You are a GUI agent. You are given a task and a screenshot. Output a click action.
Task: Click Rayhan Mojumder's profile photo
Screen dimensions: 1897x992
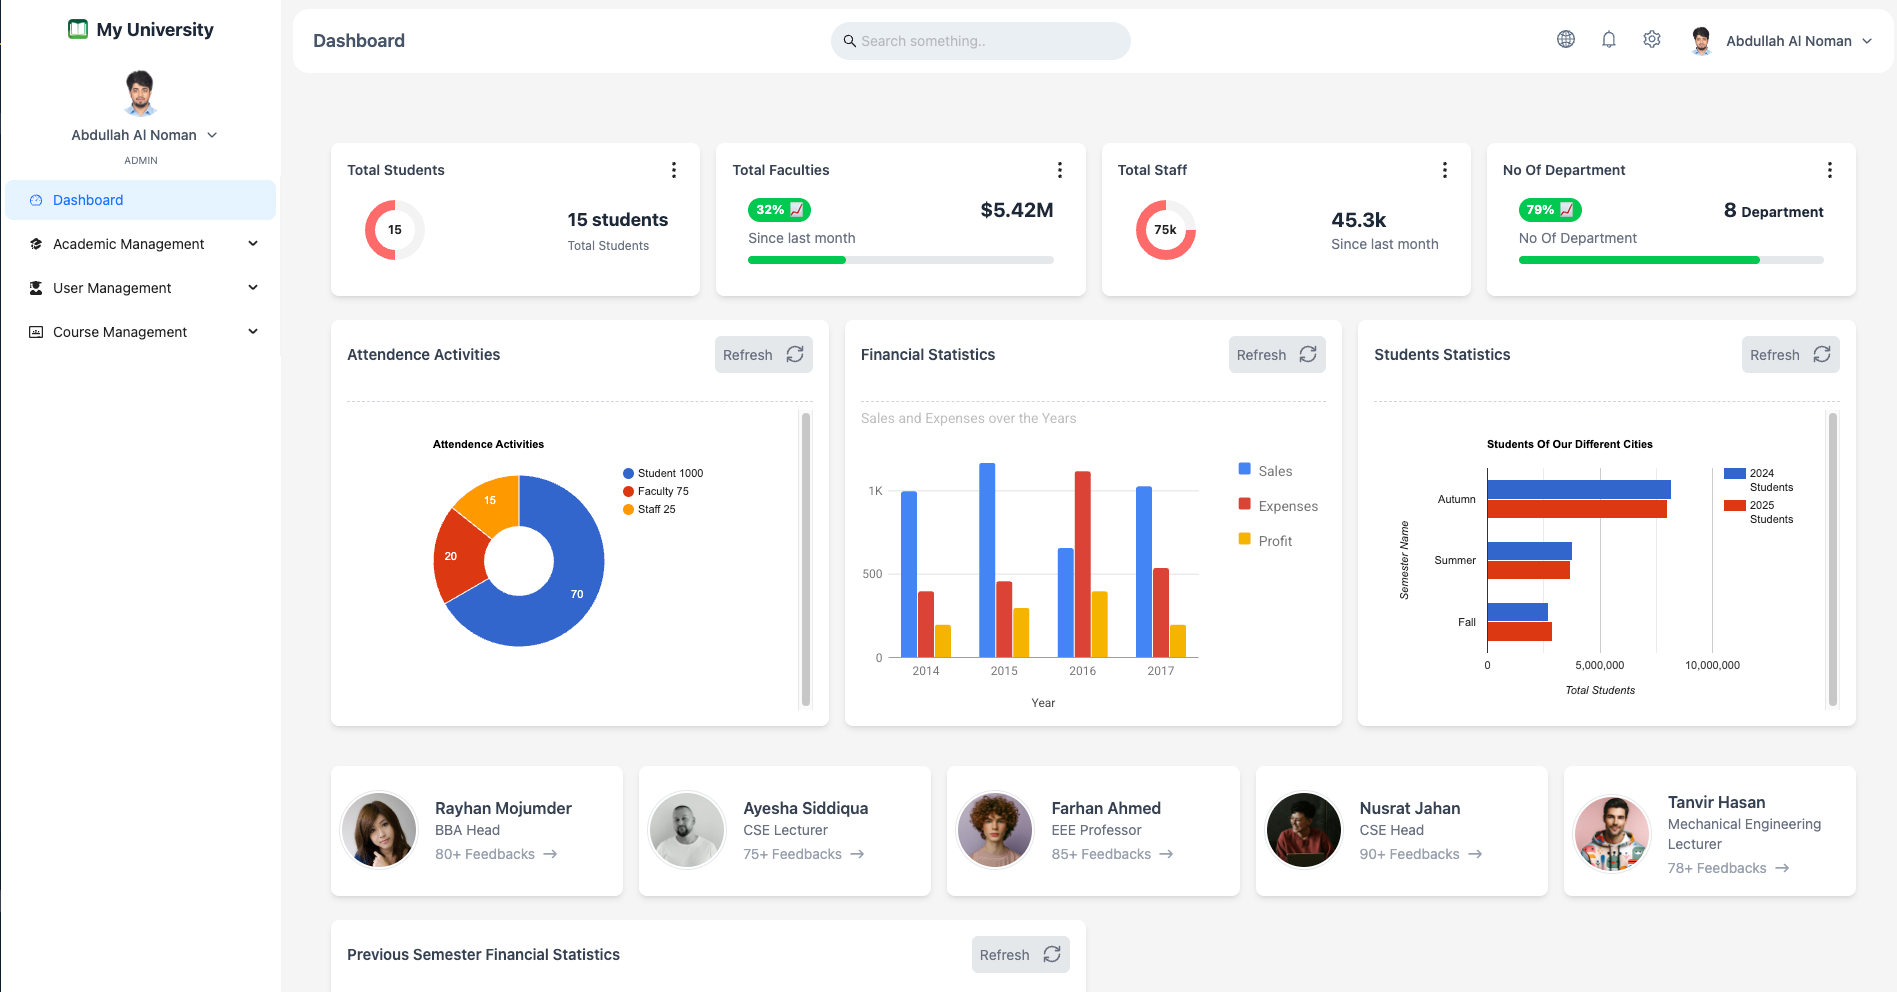[379, 830]
